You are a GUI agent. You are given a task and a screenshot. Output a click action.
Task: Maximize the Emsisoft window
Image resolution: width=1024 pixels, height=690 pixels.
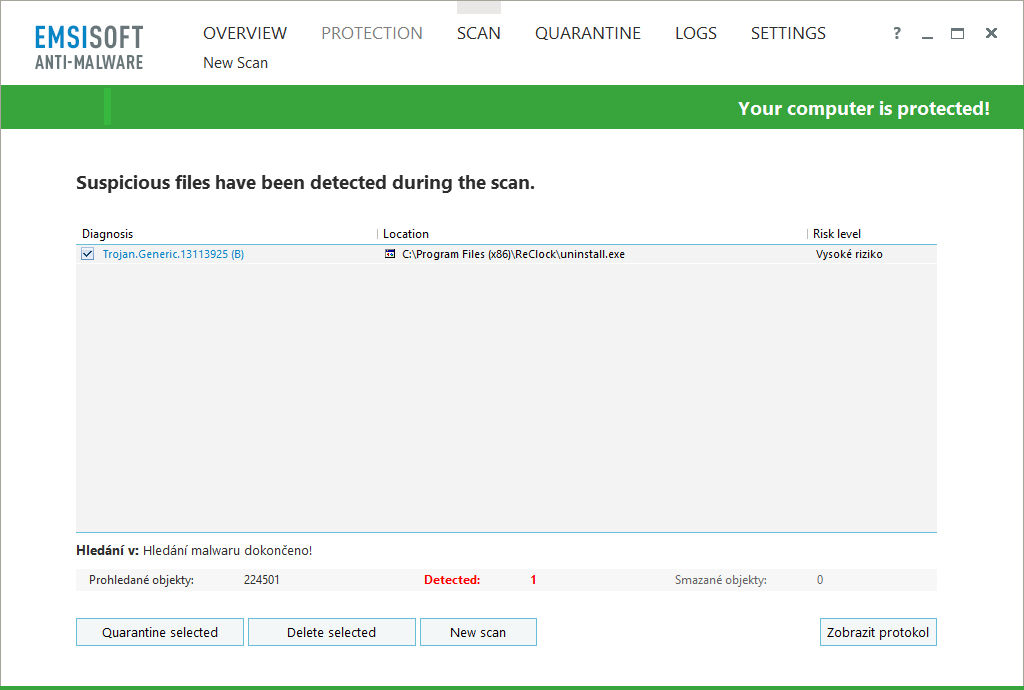point(957,33)
